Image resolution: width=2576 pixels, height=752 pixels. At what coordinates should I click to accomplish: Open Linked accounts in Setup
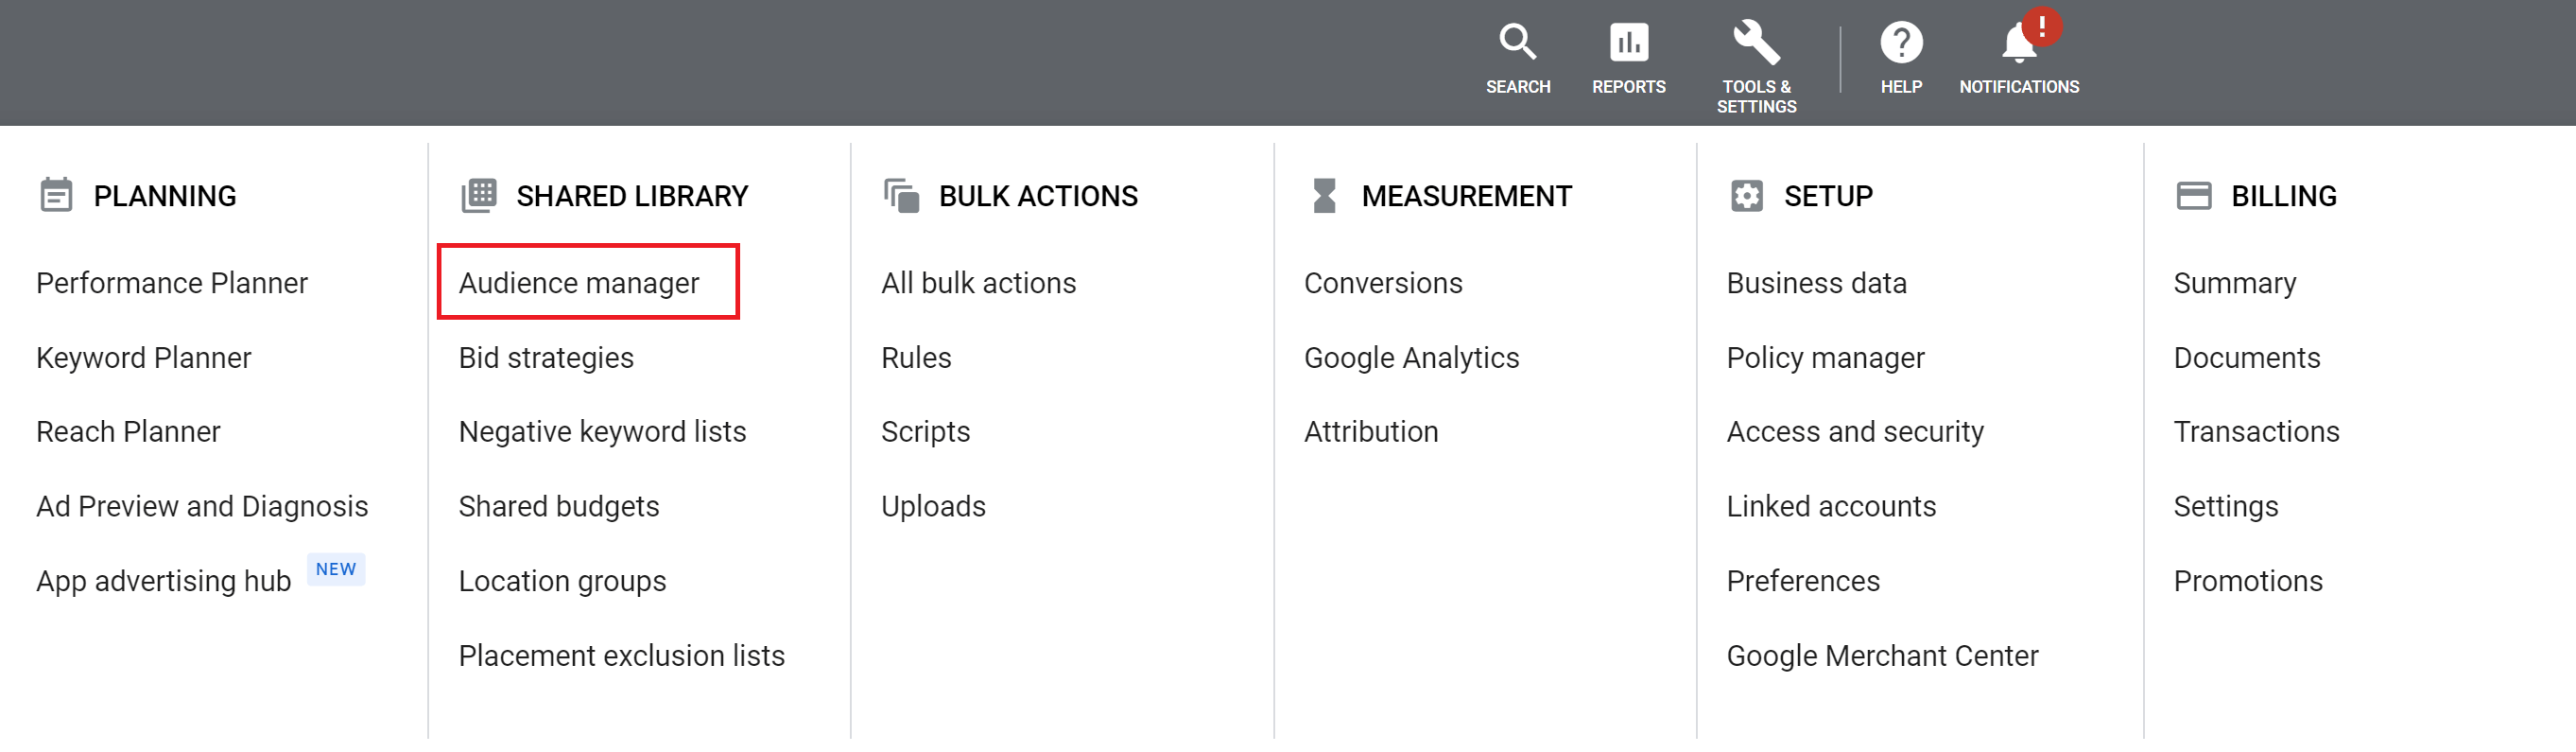coord(1831,506)
